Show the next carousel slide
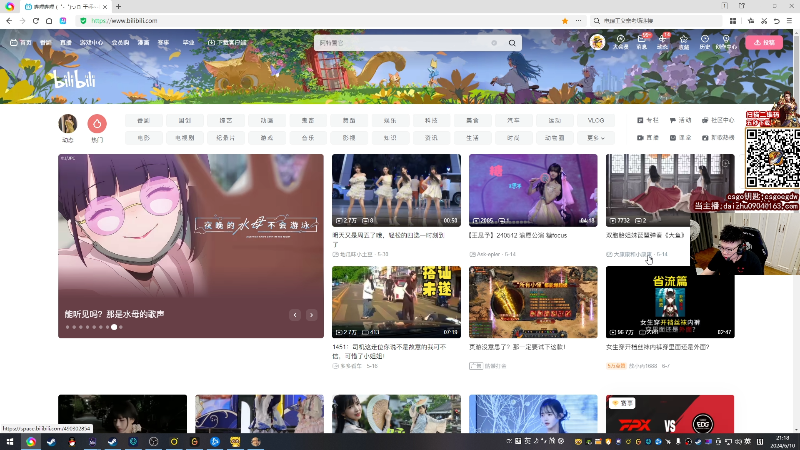Screen dimensions: 800x450 pyautogui.click(x=311, y=315)
